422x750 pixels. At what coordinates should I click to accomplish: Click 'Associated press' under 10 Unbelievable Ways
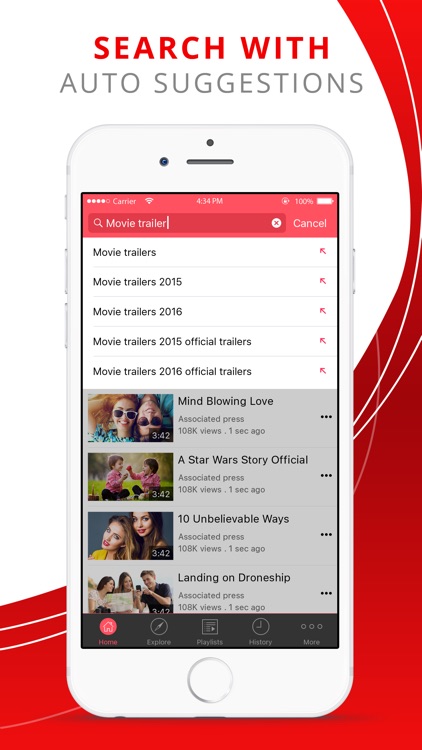pyautogui.click(x=211, y=537)
